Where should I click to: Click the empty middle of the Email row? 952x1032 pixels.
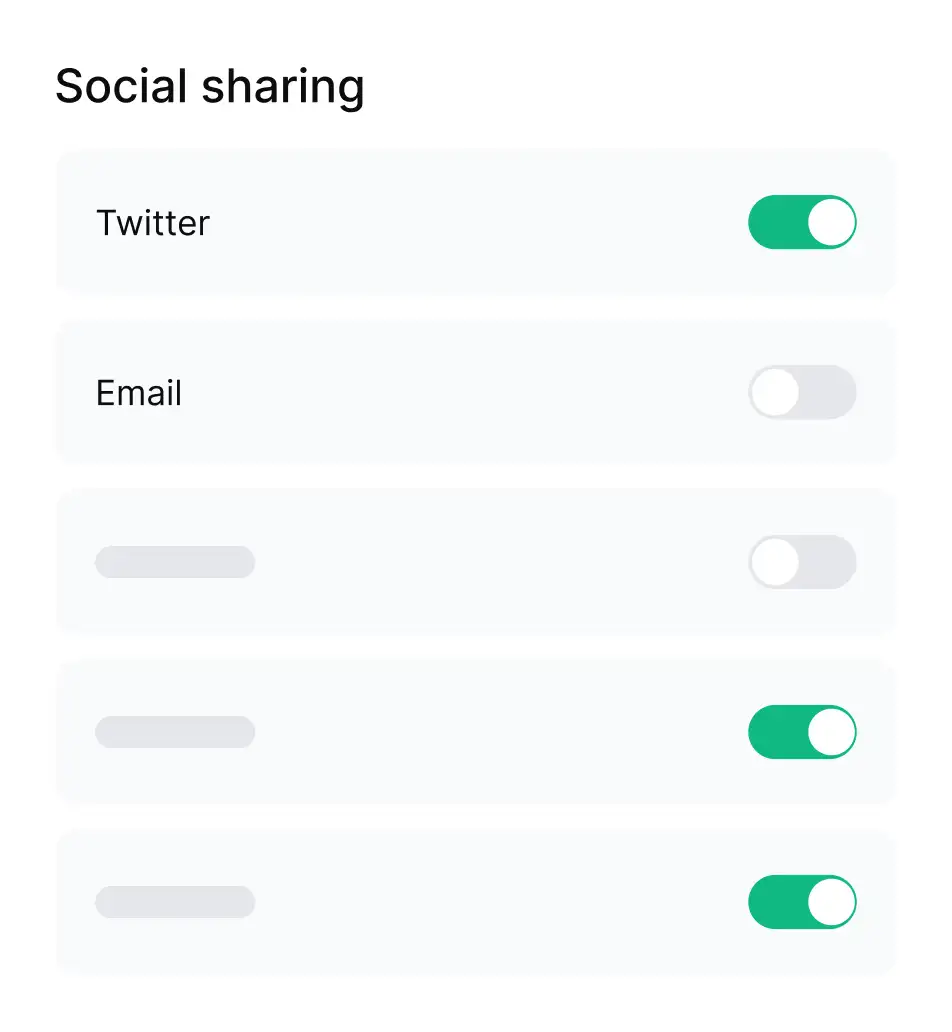(475, 392)
